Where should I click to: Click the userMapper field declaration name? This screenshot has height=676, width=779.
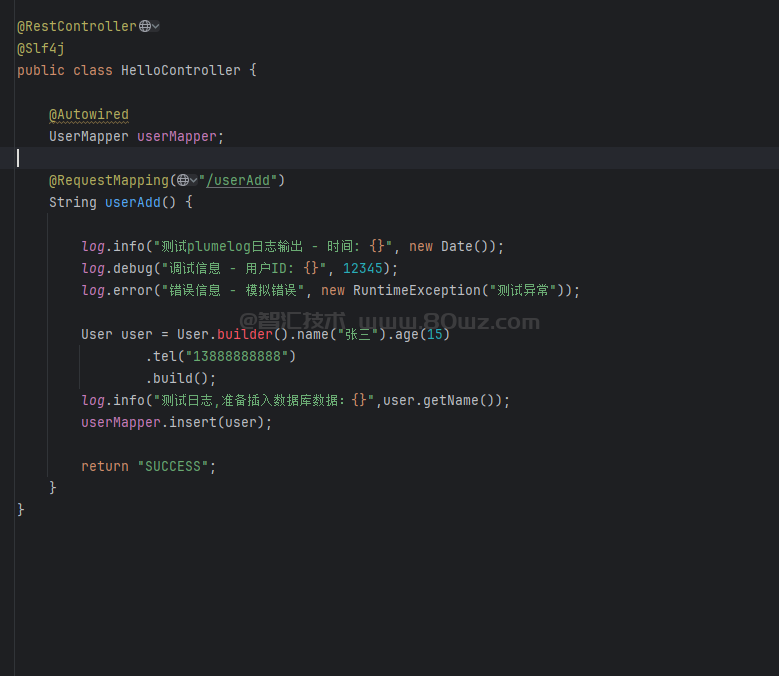(176, 136)
